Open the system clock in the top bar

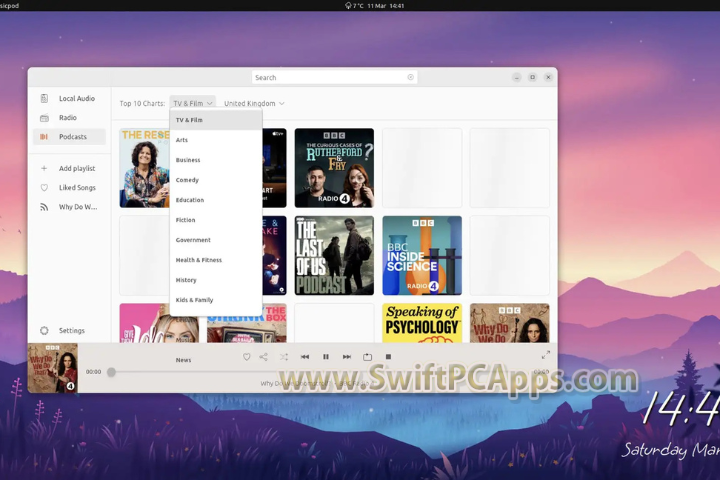(386, 6)
